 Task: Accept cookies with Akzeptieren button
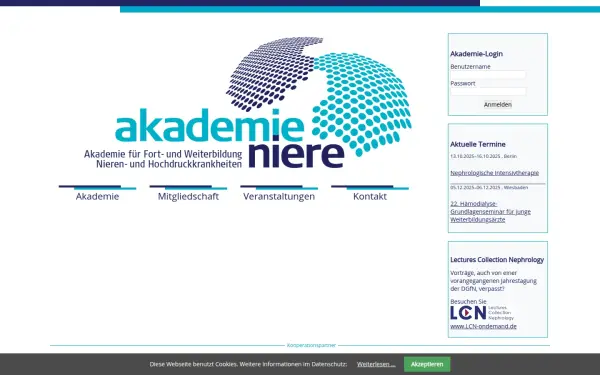point(427,364)
